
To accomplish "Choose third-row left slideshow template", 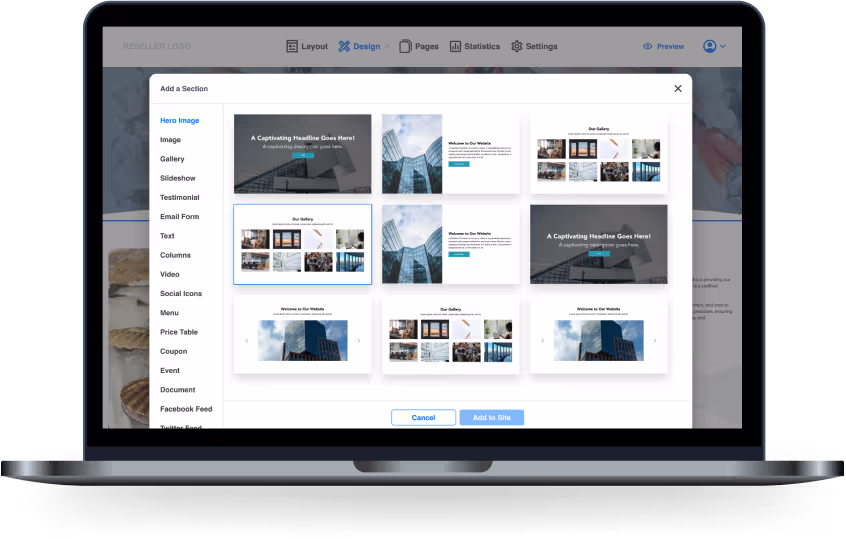I will pos(303,335).
